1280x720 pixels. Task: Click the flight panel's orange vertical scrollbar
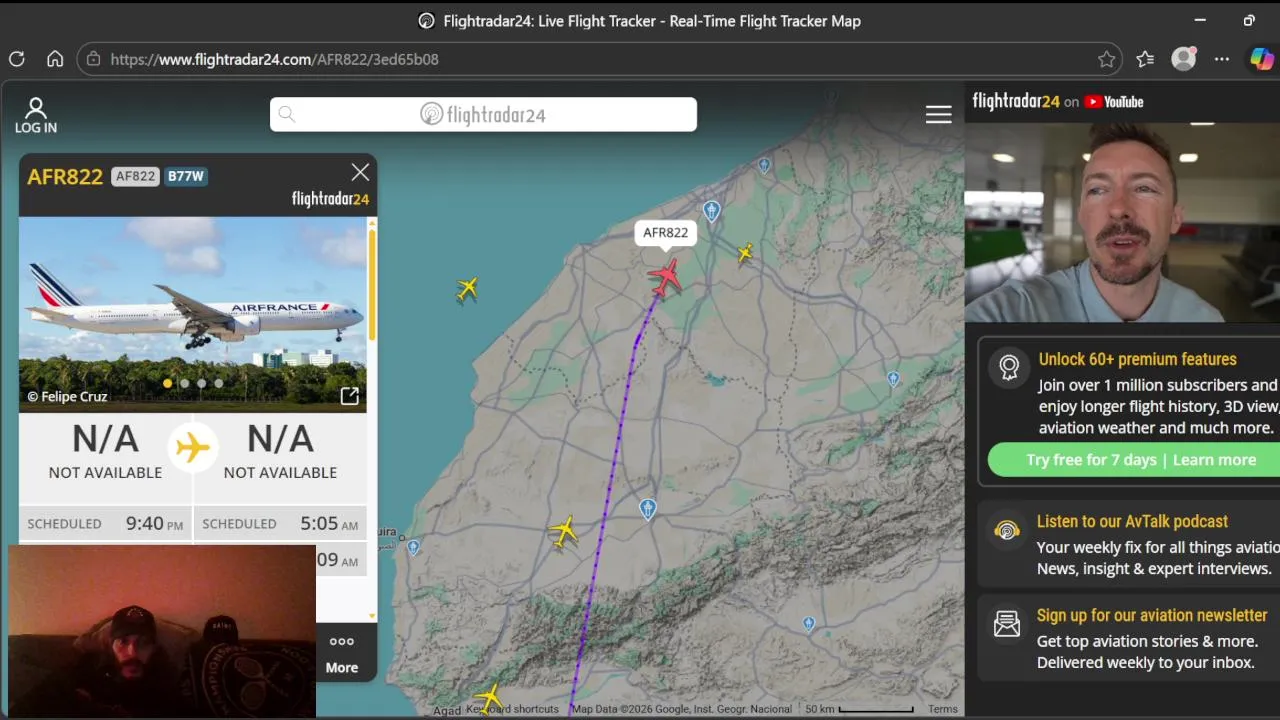(372, 285)
